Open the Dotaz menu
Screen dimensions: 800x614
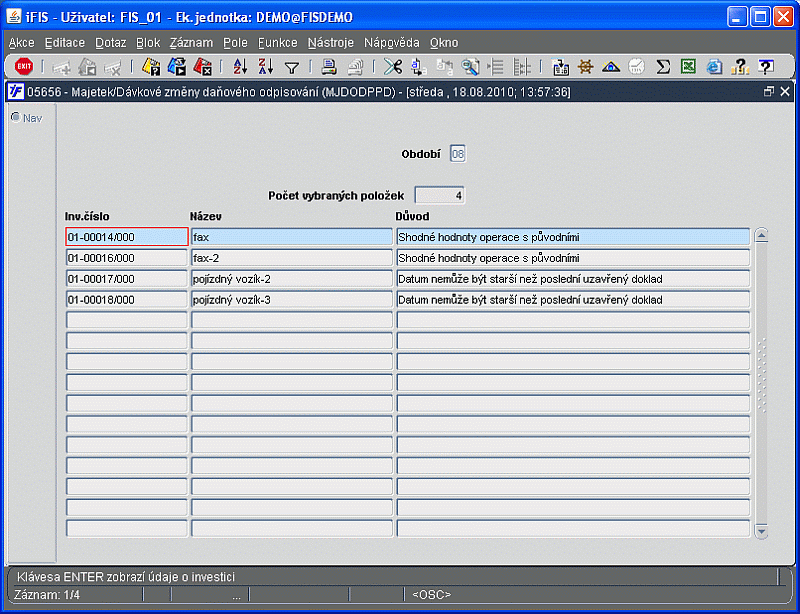pyautogui.click(x=111, y=43)
